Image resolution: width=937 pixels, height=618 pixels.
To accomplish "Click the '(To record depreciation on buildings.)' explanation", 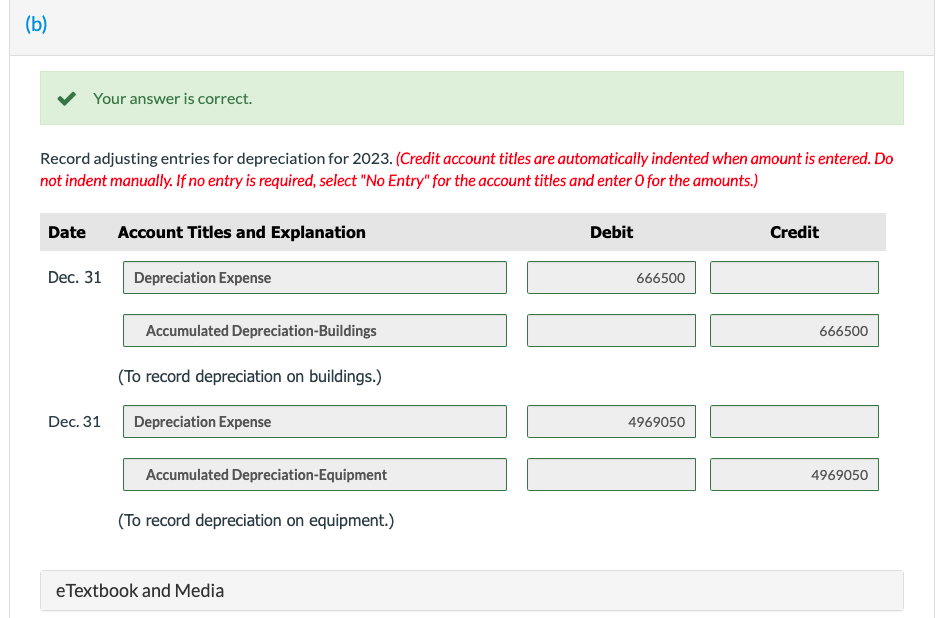I will pos(250,377).
